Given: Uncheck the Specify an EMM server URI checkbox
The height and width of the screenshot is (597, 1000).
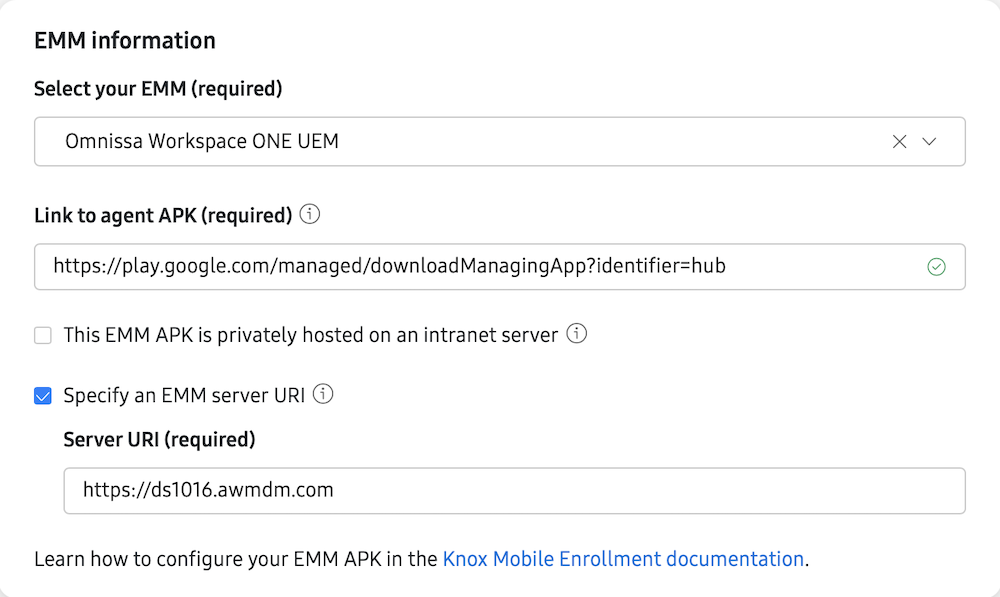Looking at the screenshot, I should tap(43, 396).
